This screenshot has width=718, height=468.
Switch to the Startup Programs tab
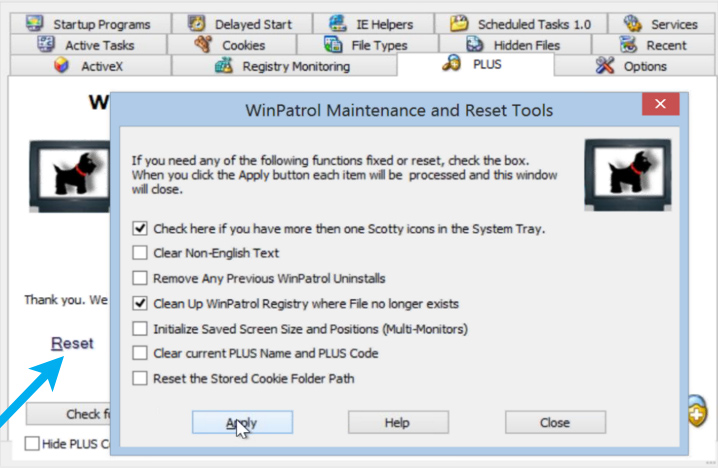click(x=91, y=23)
